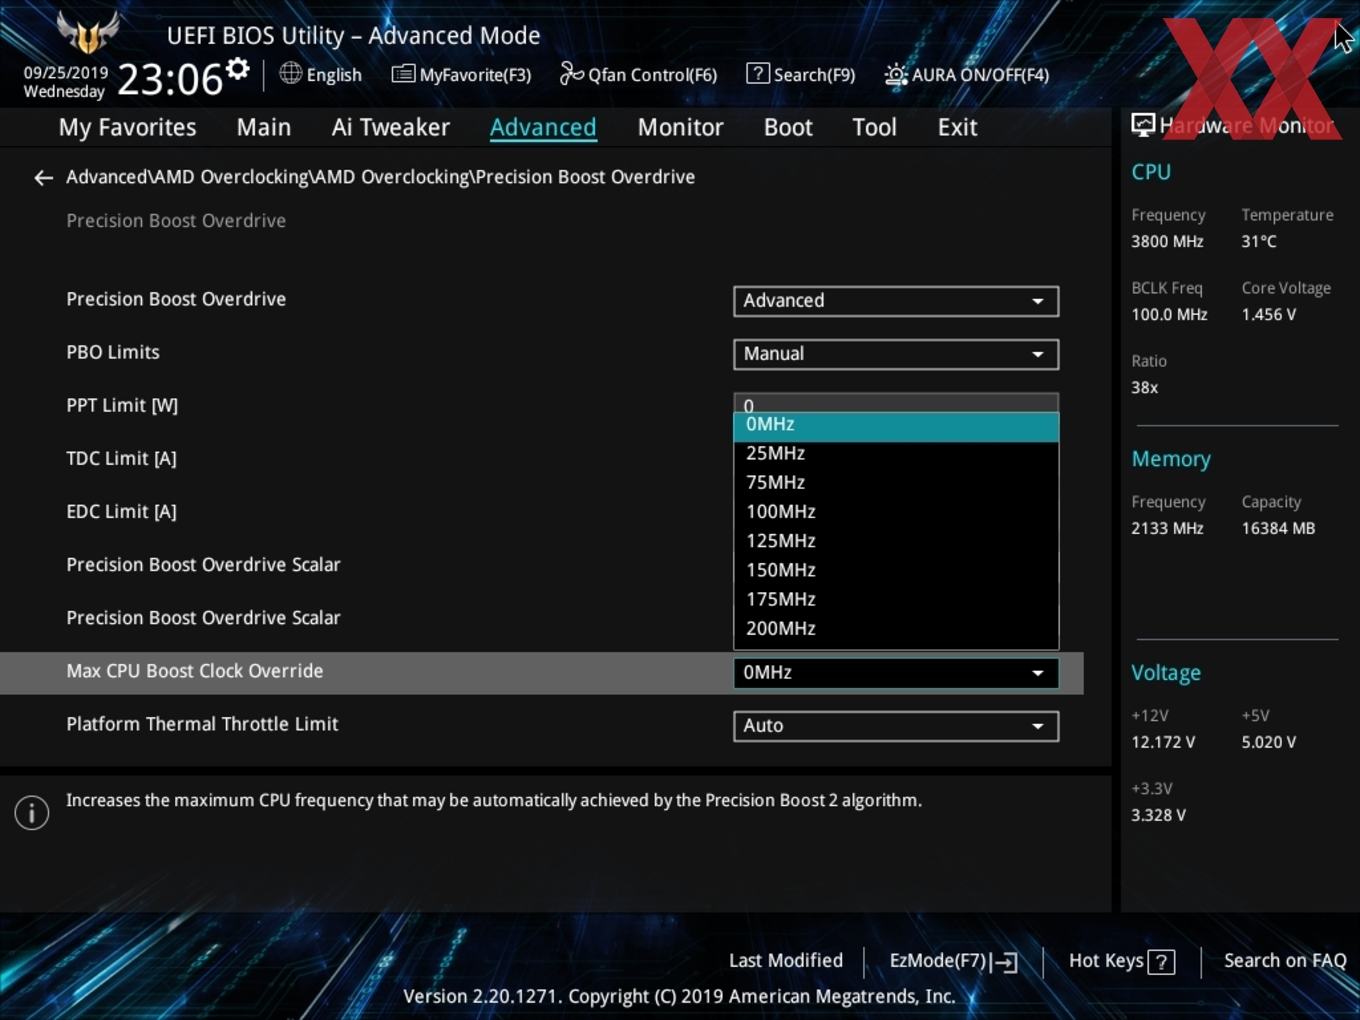This screenshot has height=1020, width=1360.
Task: Click the Hardware Monitor screen icon
Action: point(1143,125)
